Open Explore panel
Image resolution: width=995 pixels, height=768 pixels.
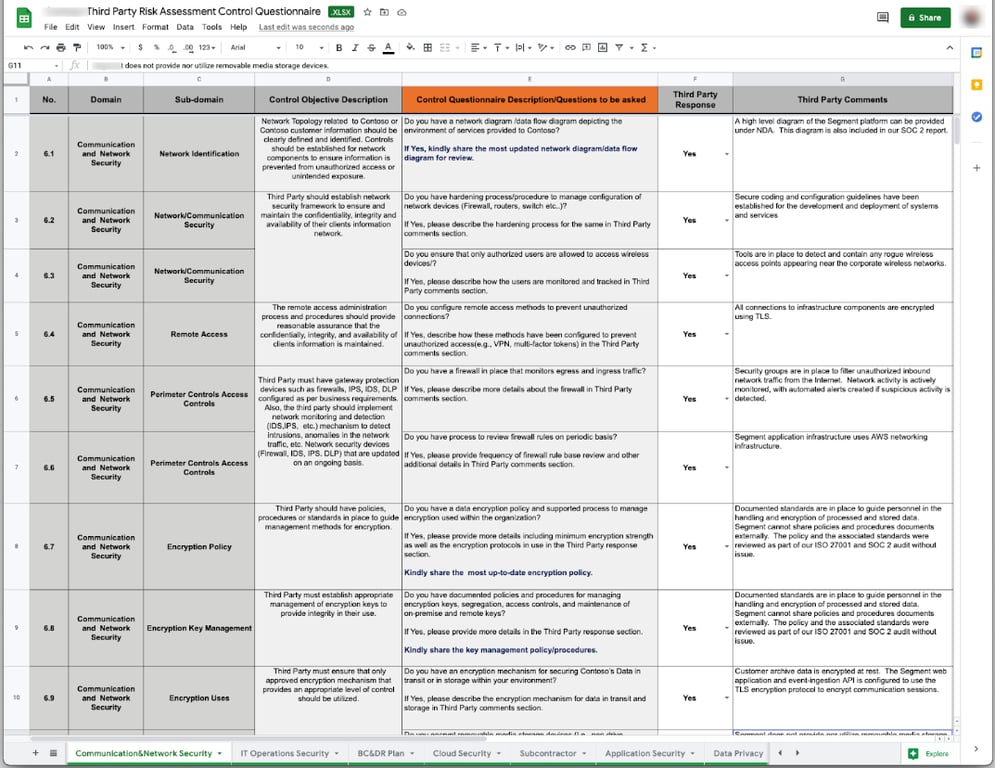click(x=929, y=754)
